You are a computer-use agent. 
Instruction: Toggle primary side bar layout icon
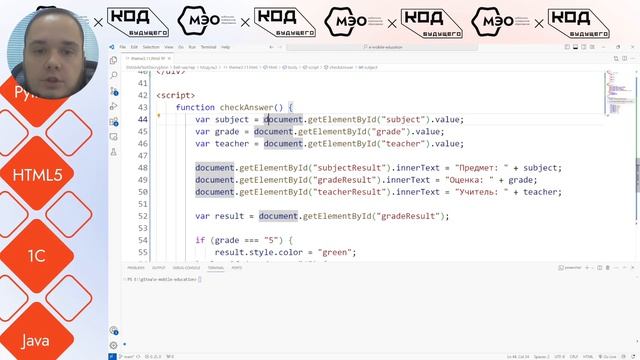567,47
